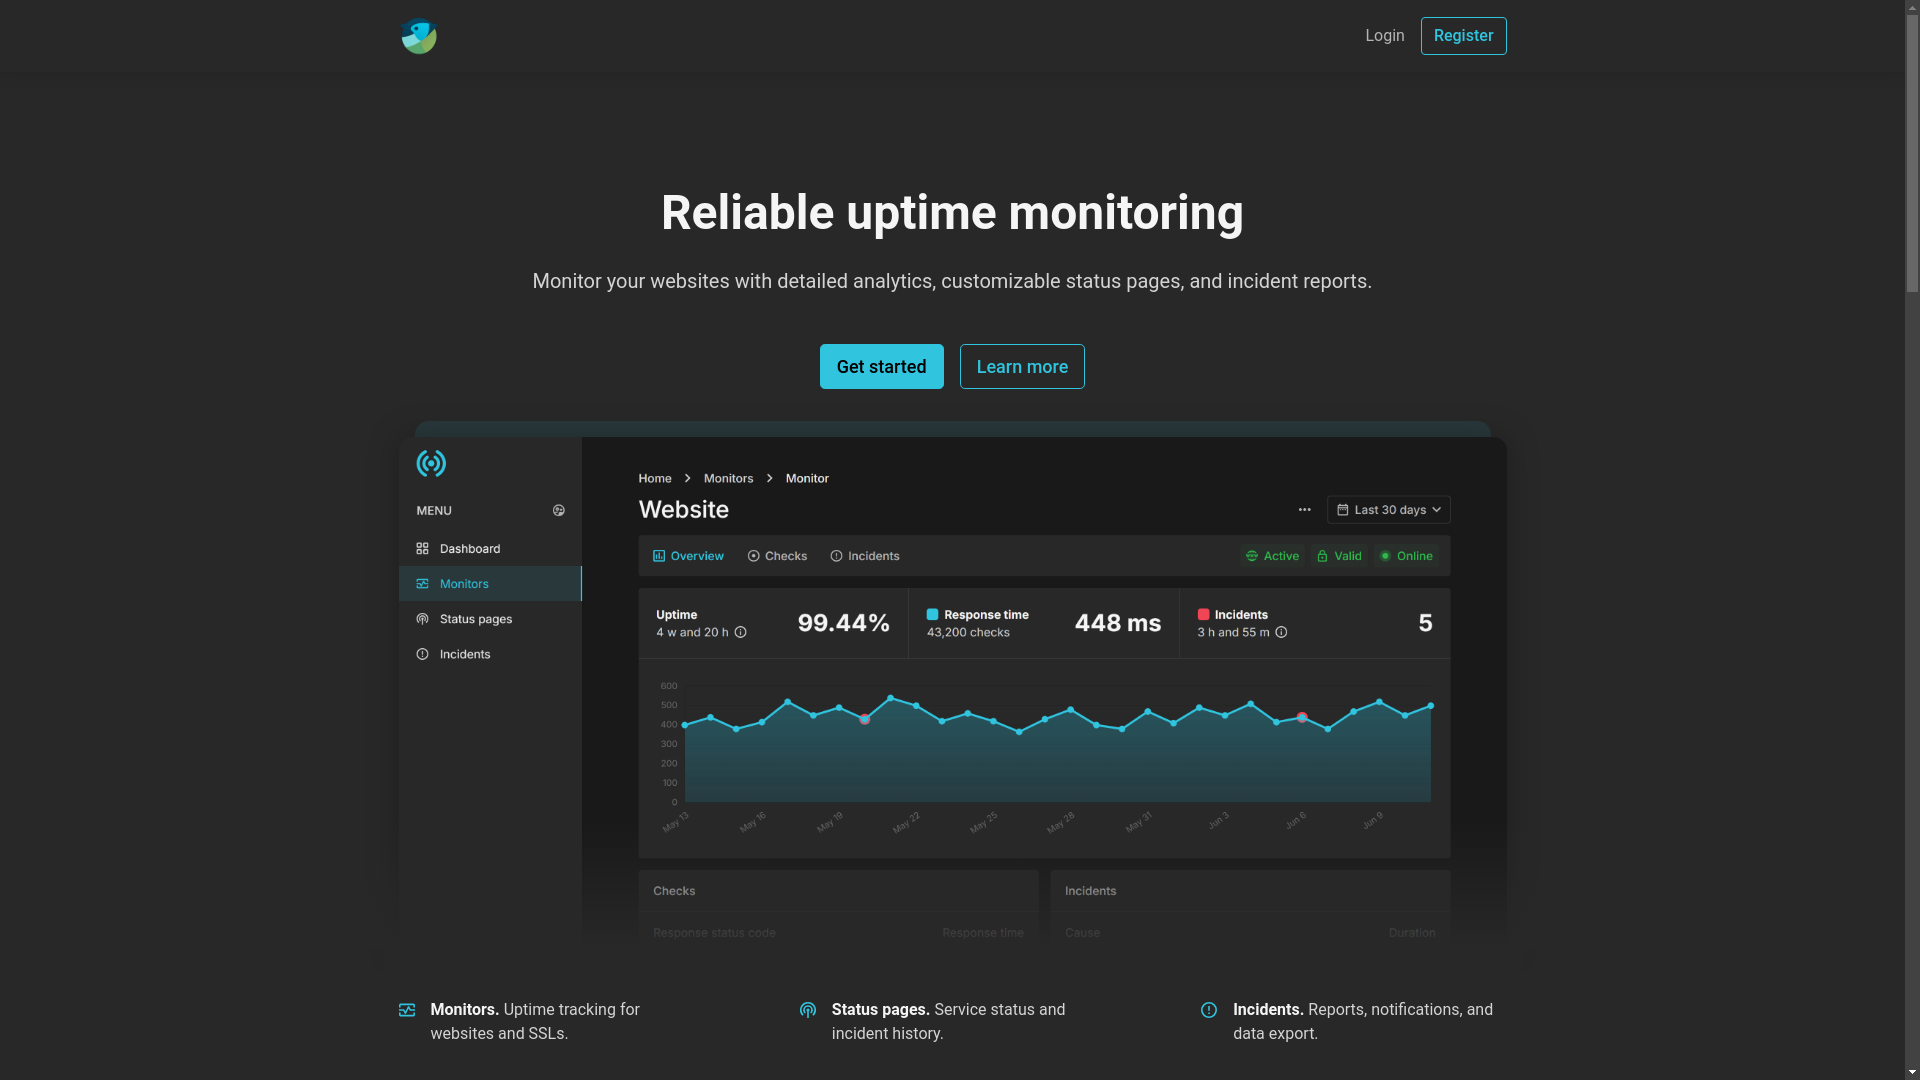Click the Monitors sidebar icon
The width and height of the screenshot is (1920, 1080).
click(x=422, y=583)
